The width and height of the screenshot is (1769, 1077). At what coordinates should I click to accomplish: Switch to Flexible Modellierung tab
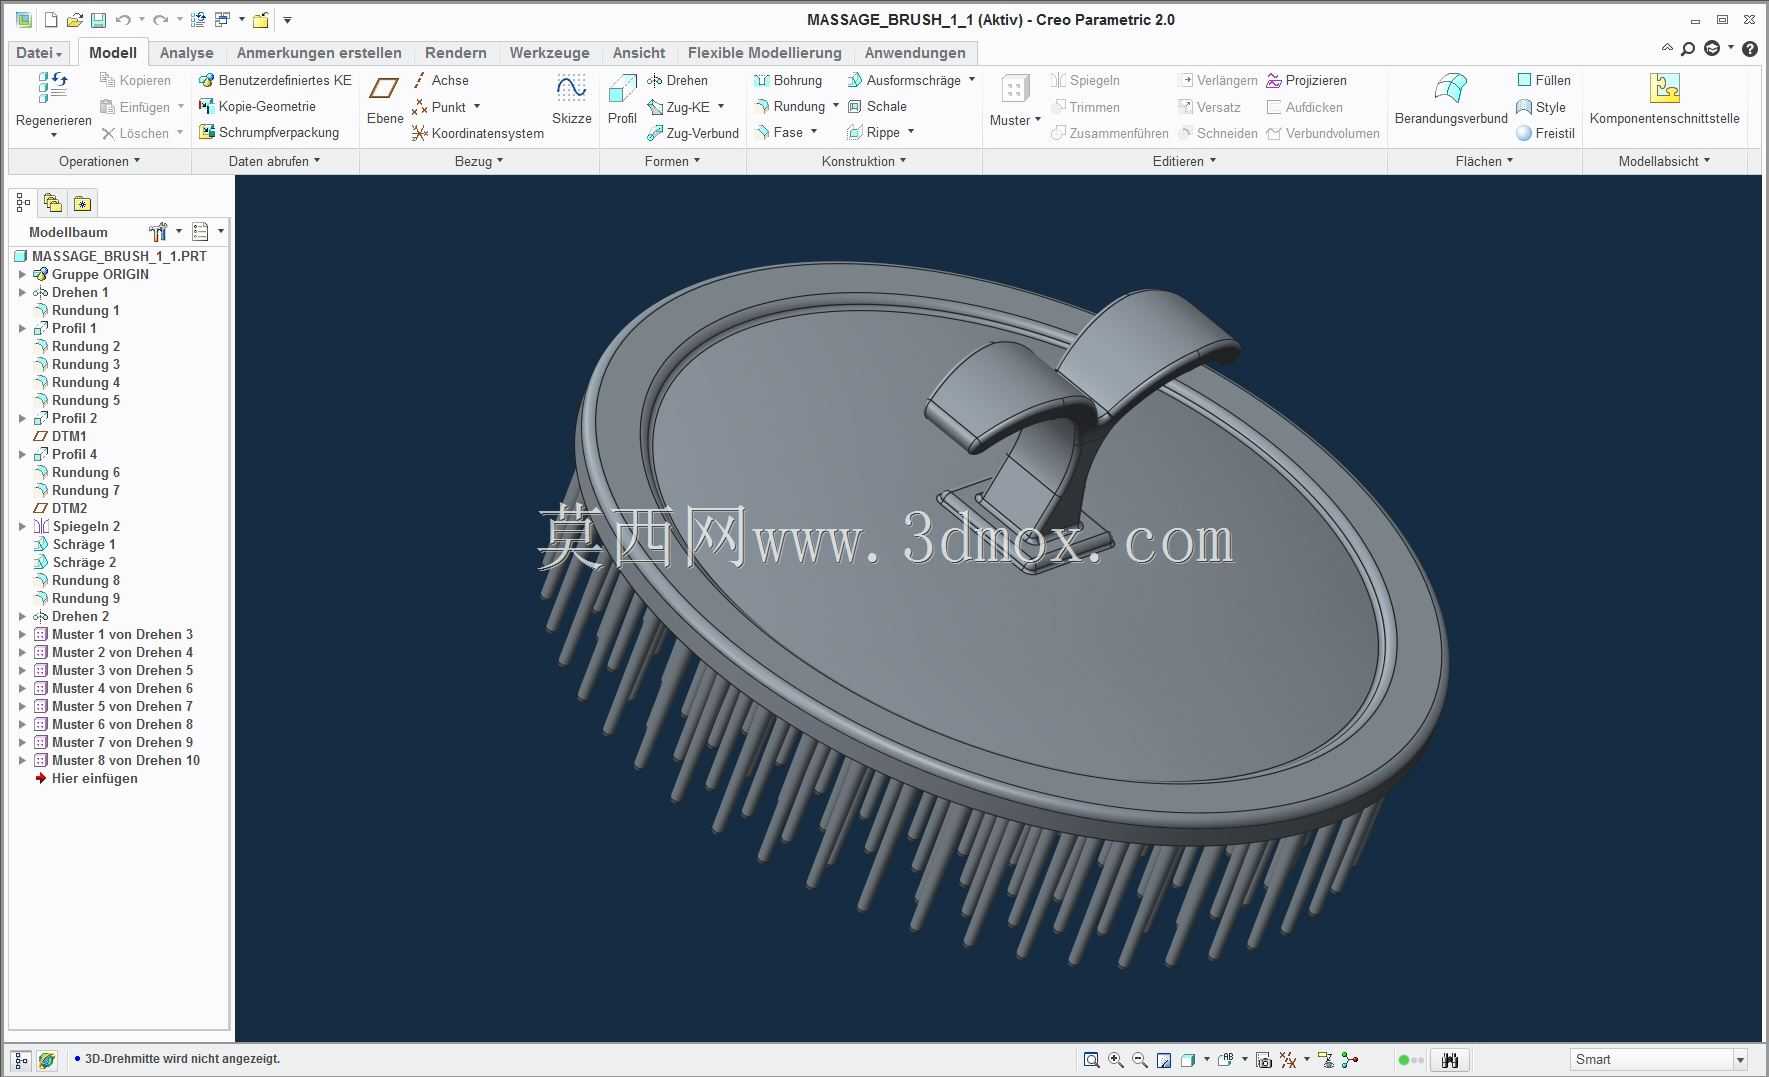764,53
